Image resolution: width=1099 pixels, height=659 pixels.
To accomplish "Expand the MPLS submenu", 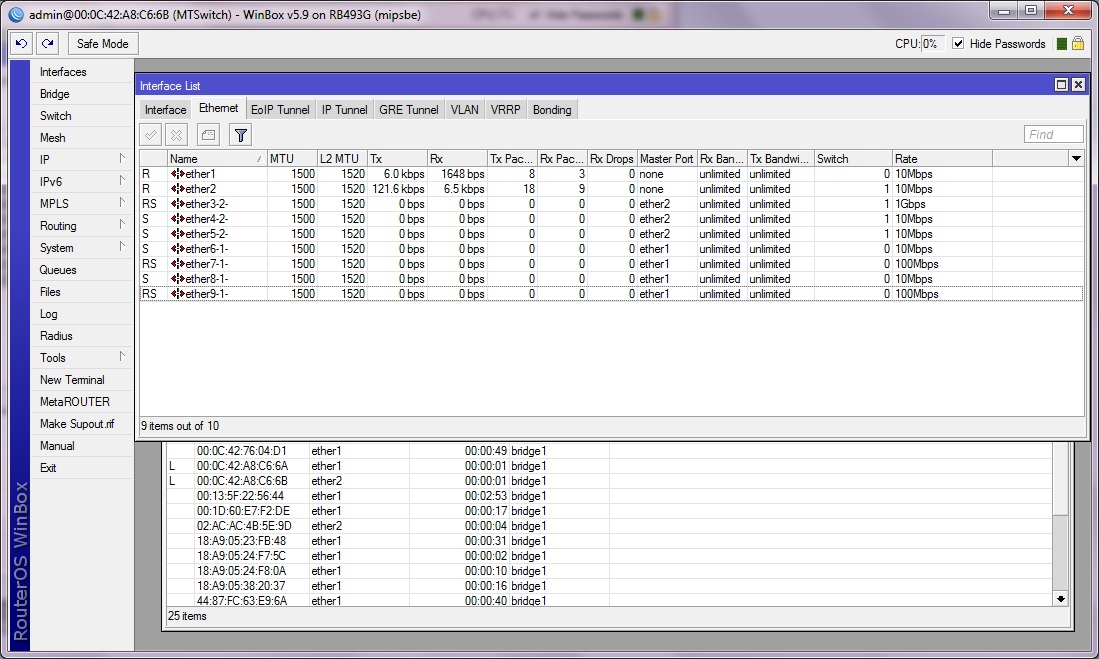I will pos(122,203).
